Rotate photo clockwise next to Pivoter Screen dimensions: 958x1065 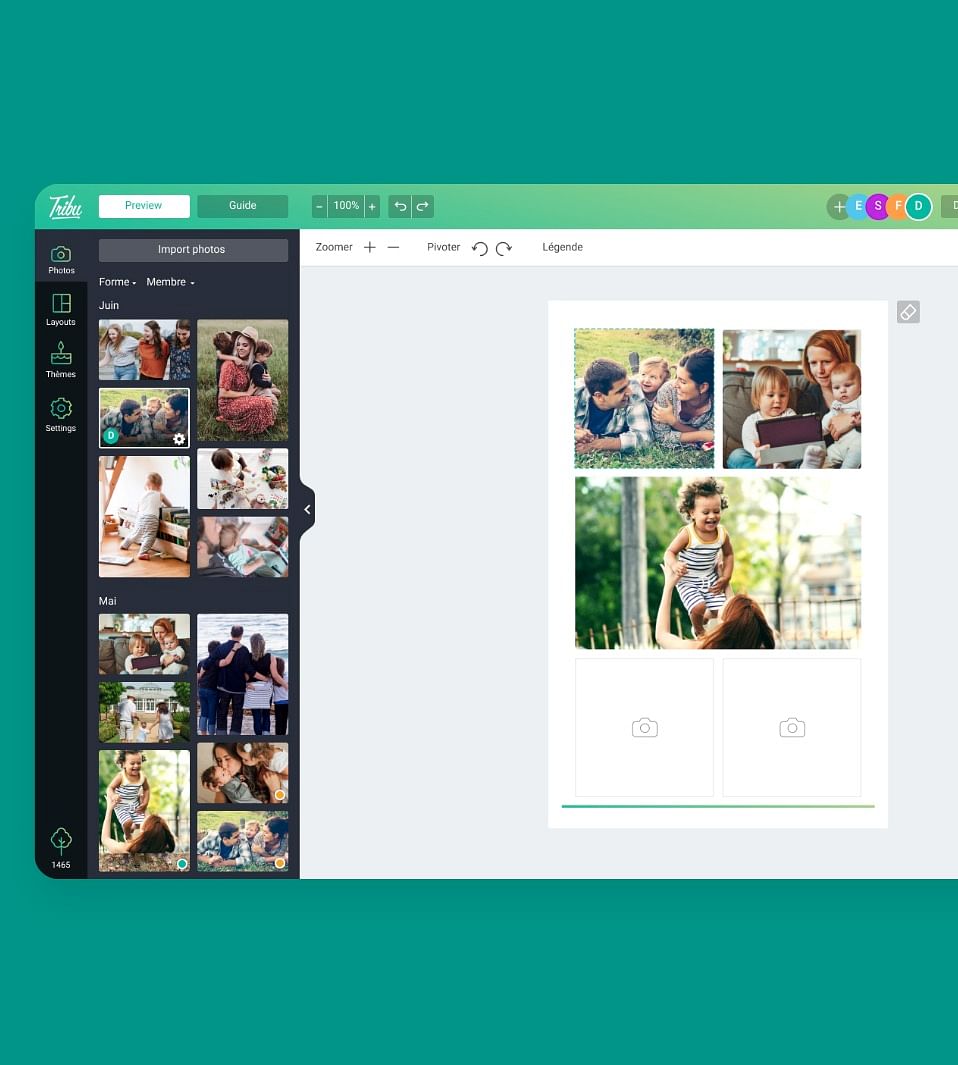pos(504,248)
